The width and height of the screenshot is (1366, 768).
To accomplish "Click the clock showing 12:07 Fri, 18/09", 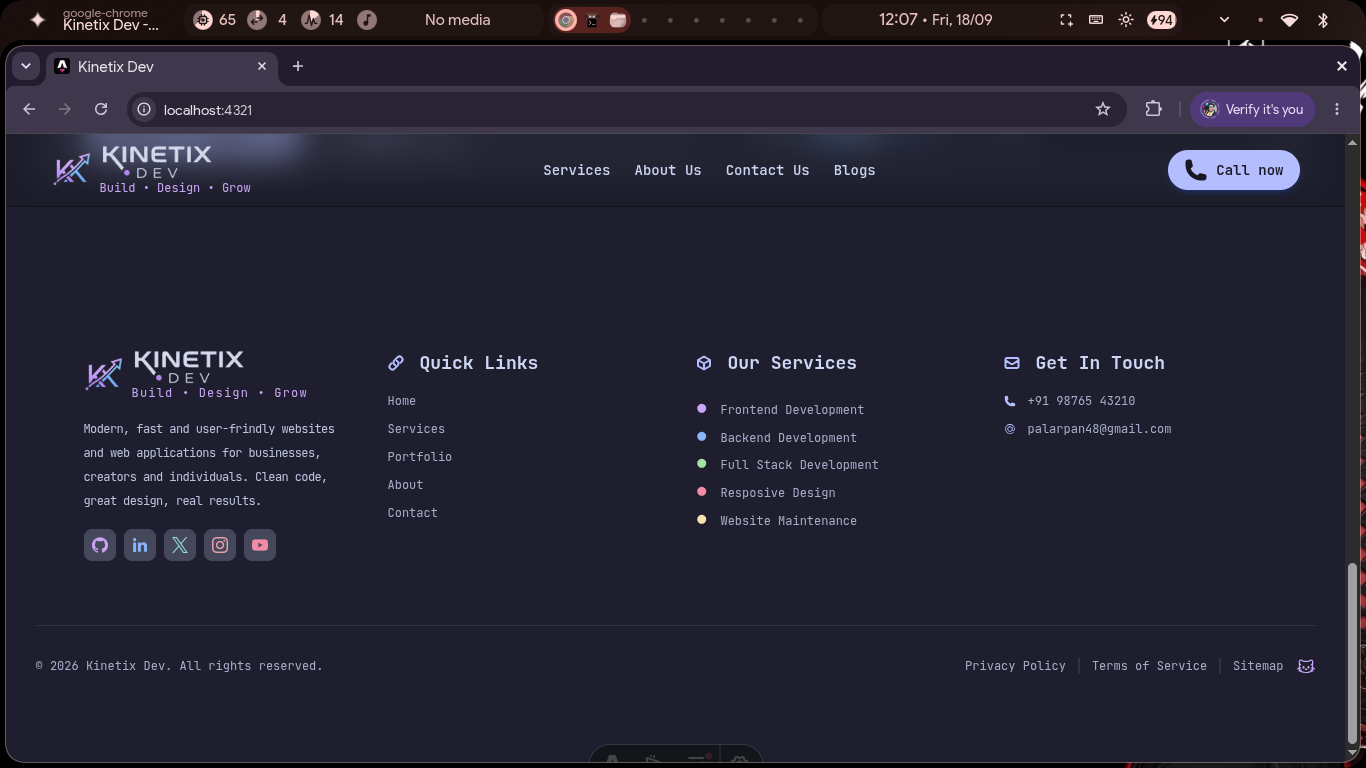I will [936, 20].
